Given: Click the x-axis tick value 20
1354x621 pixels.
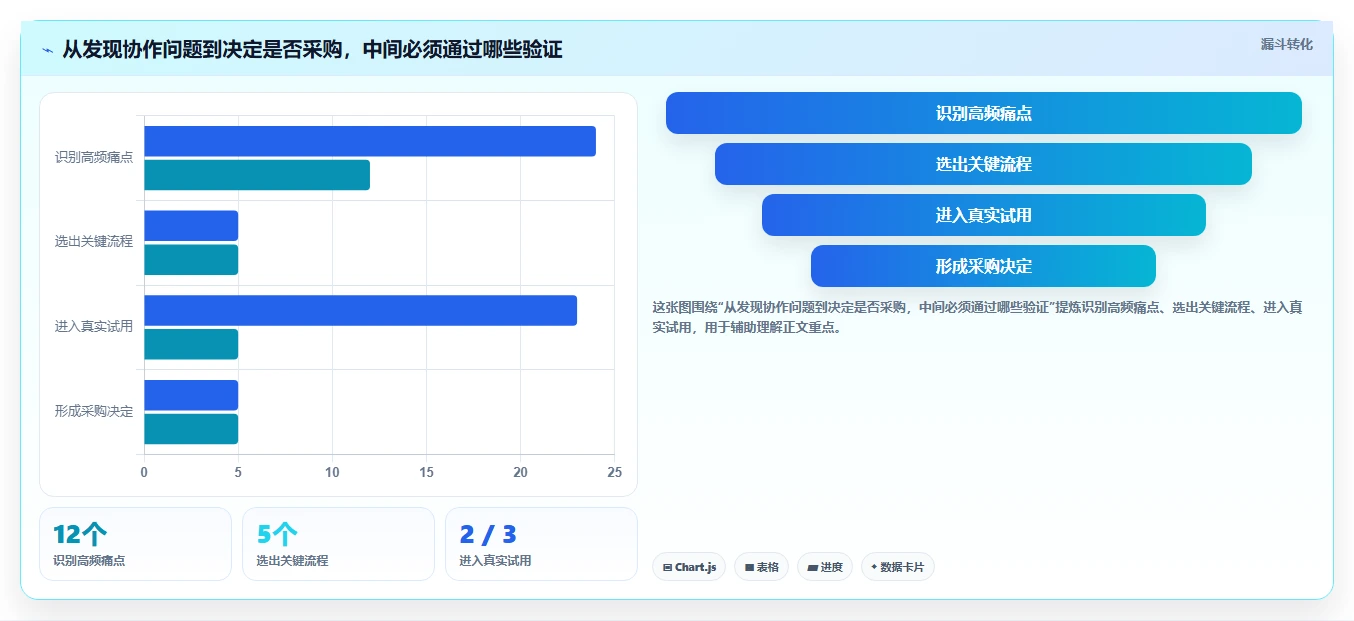Looking at the screenshot, I should tap(520, 472).
